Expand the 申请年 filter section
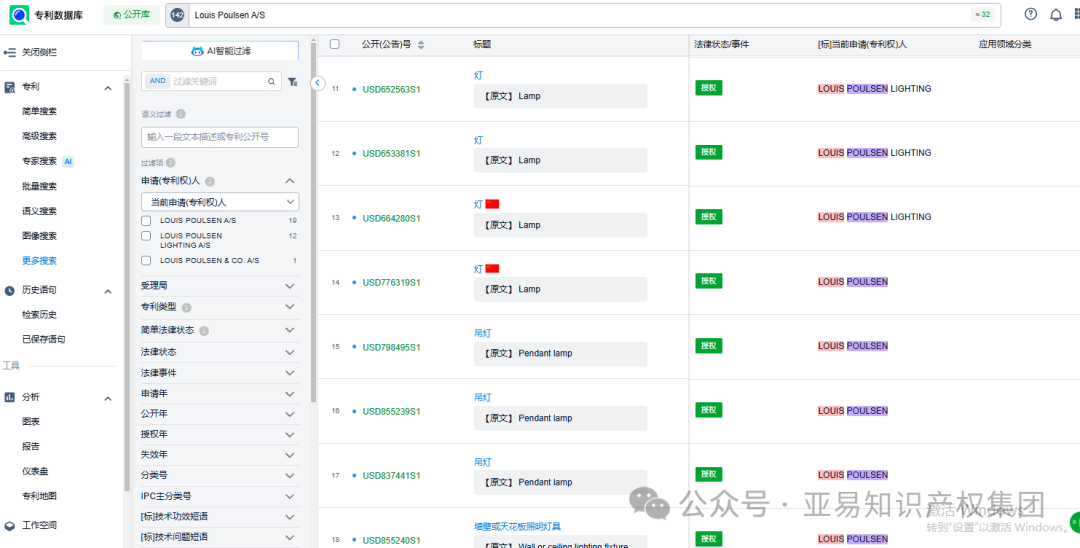 click(219, 394)
